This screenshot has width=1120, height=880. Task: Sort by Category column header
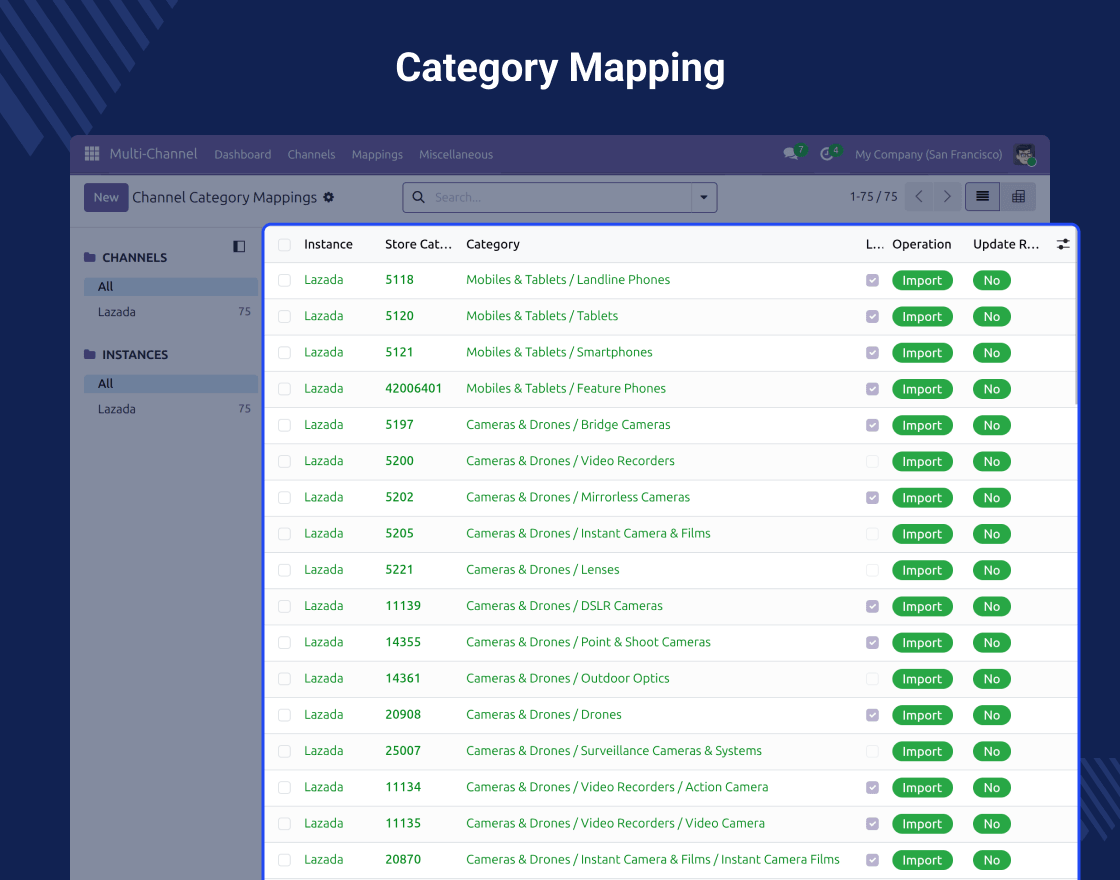coord(493,244)
